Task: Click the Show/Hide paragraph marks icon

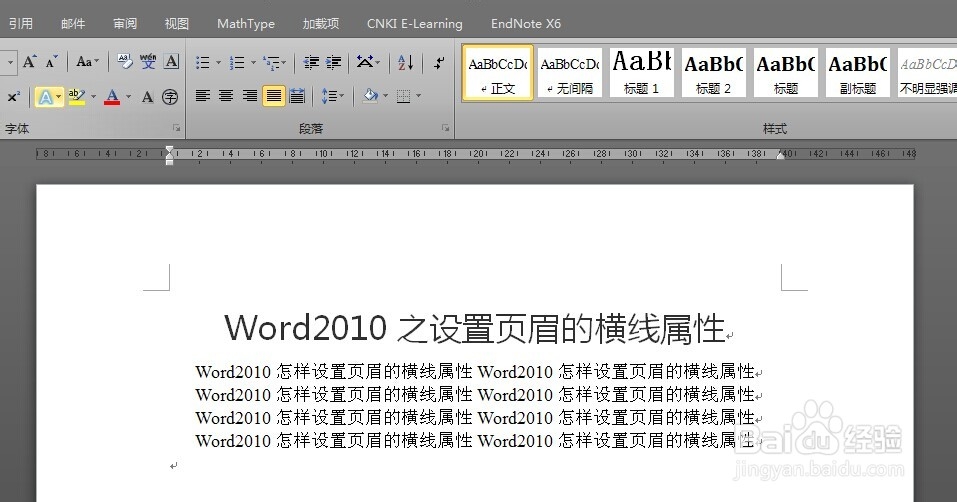Action: click(x=439, y=62)
